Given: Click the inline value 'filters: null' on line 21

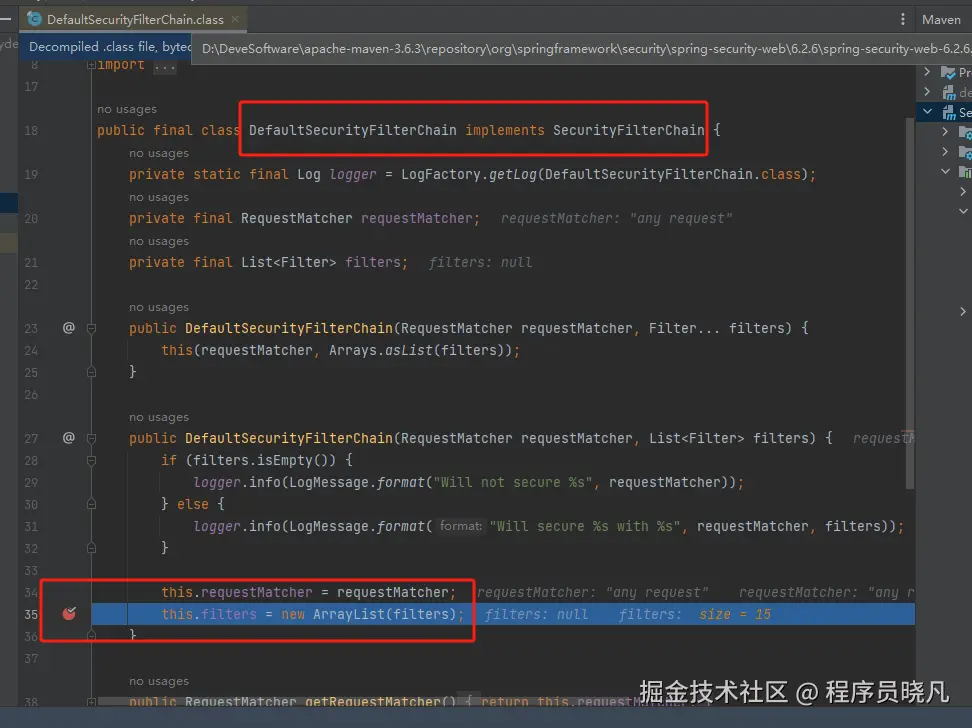Looking at the screenshot, I should tap(480, 262).
